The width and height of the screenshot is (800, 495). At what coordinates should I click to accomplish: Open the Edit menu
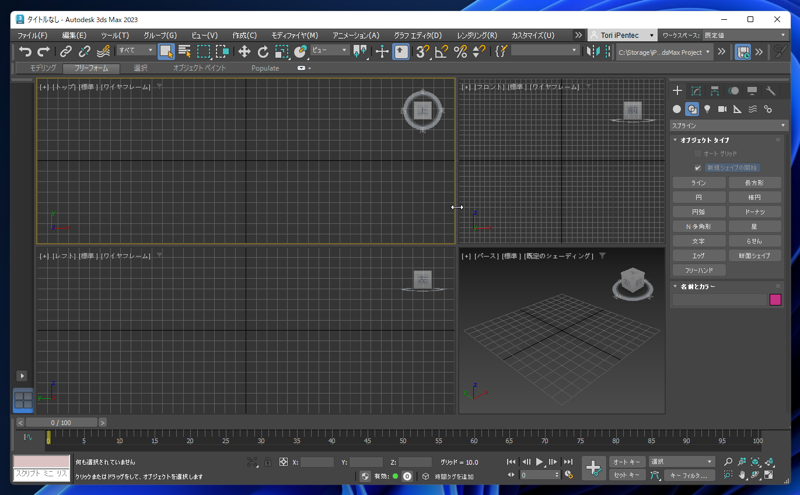(x=74, y=35)
